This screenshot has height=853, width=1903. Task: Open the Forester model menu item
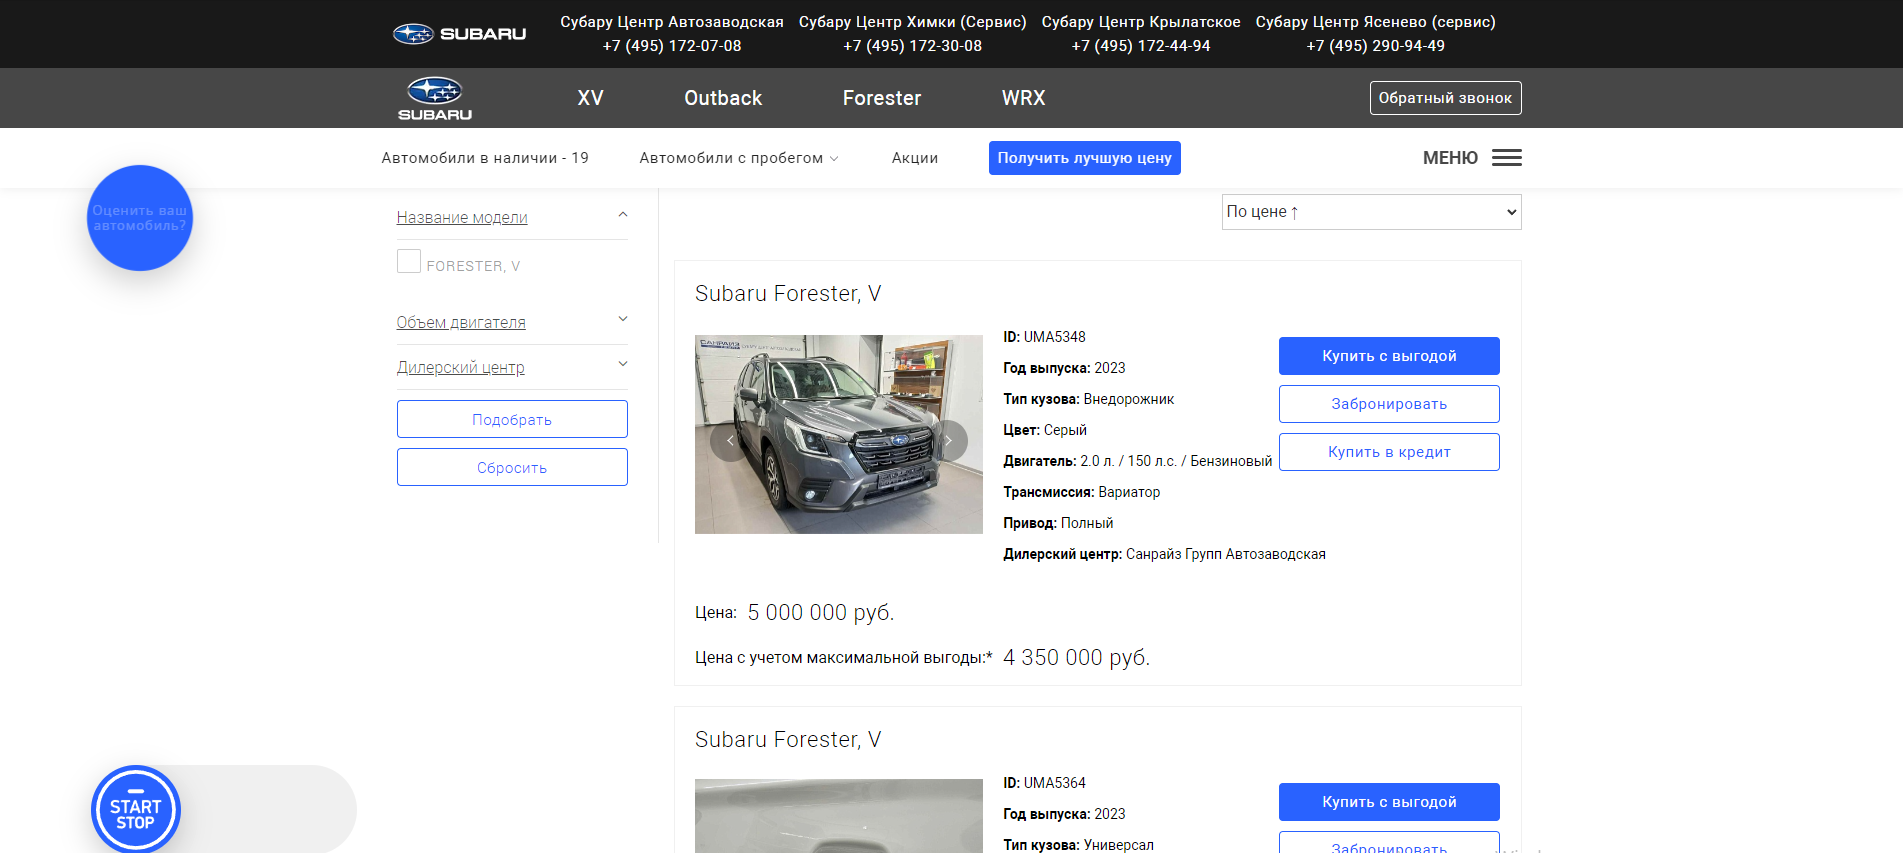point(882,98)
